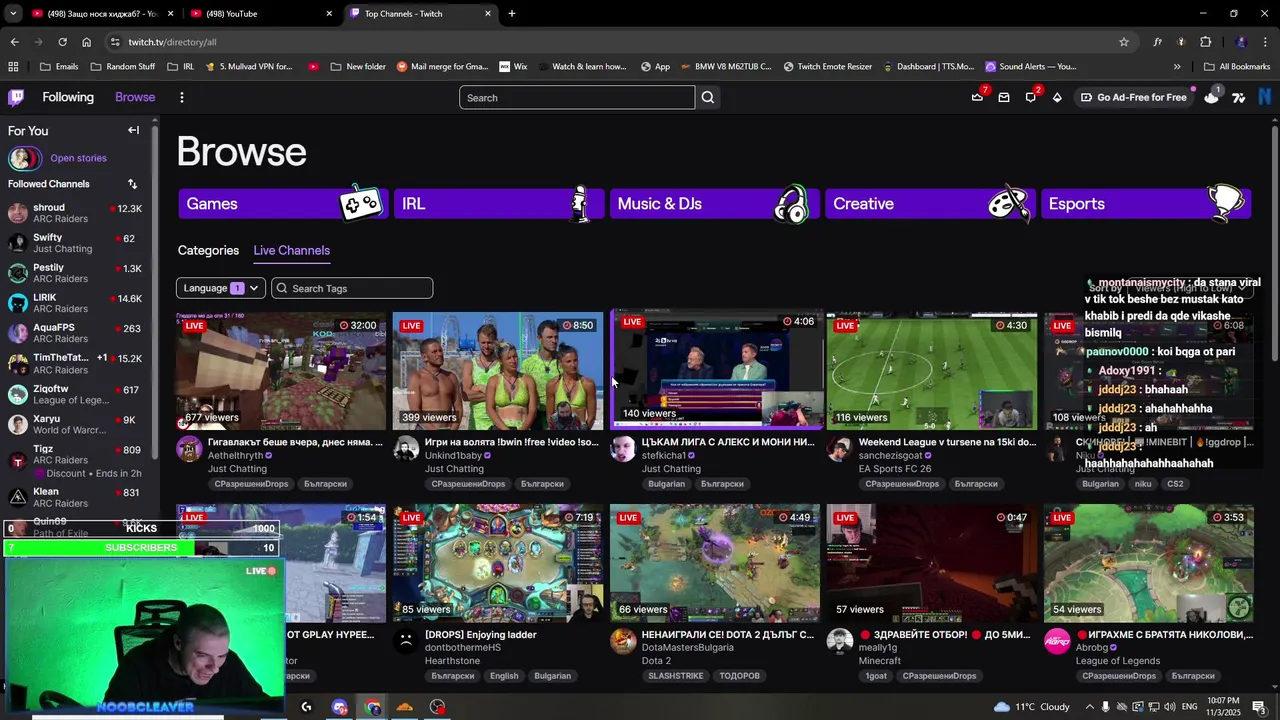Open the dontbothermeHS Hearthstone thumbnail
Viewport: 1280px width, 720px height.
click(498, 562)
